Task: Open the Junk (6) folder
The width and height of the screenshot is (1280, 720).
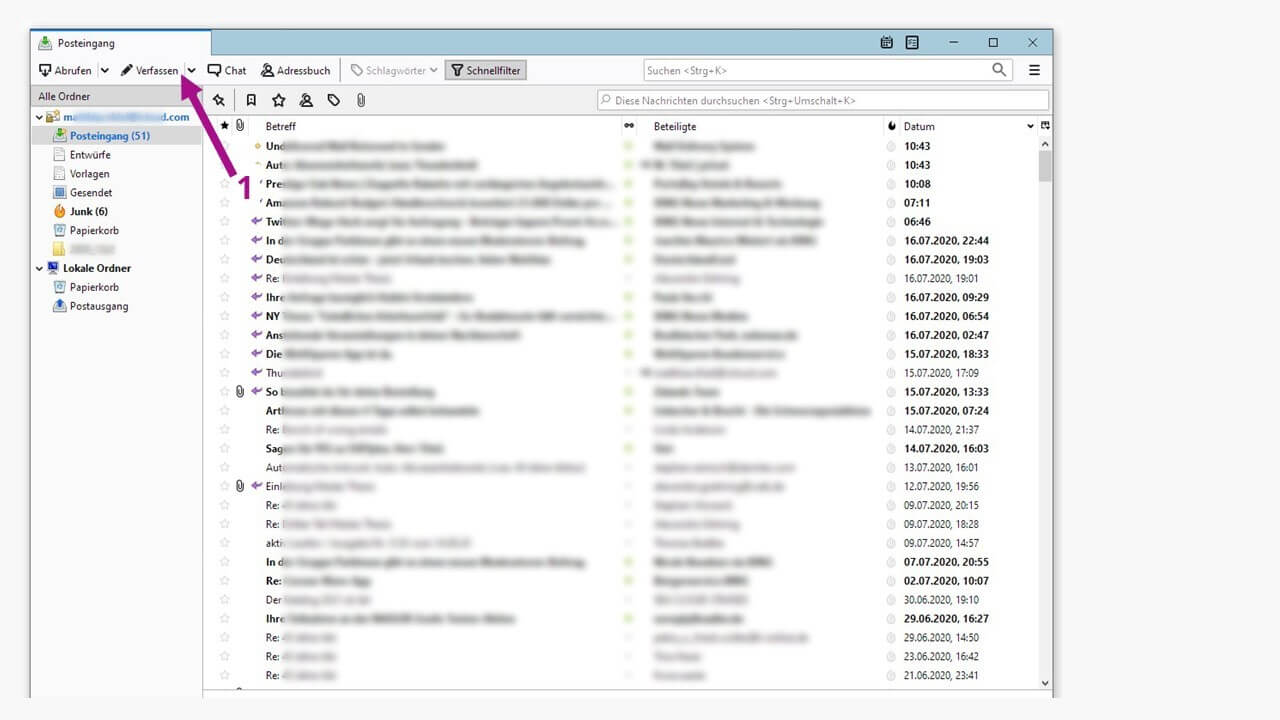Action: tap(88, 212)
